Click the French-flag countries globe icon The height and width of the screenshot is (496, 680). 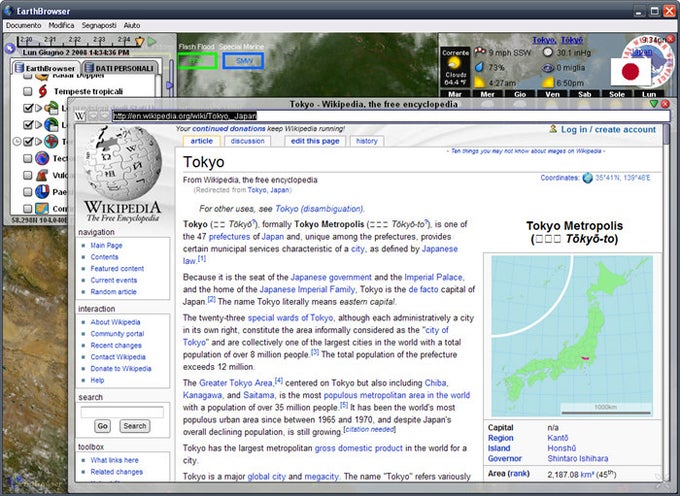[42, 192]
